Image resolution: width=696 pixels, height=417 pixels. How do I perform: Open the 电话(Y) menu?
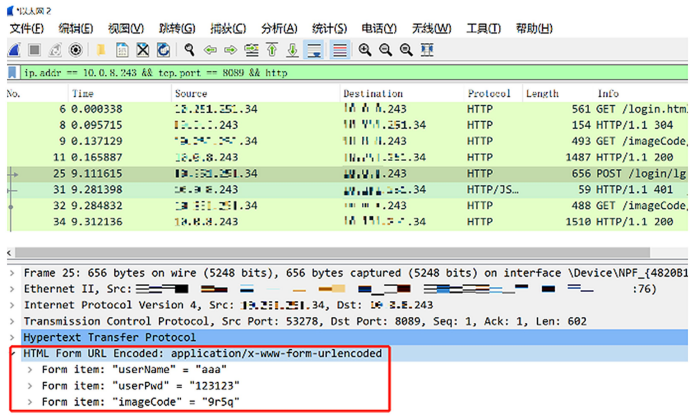pos(379,29)
